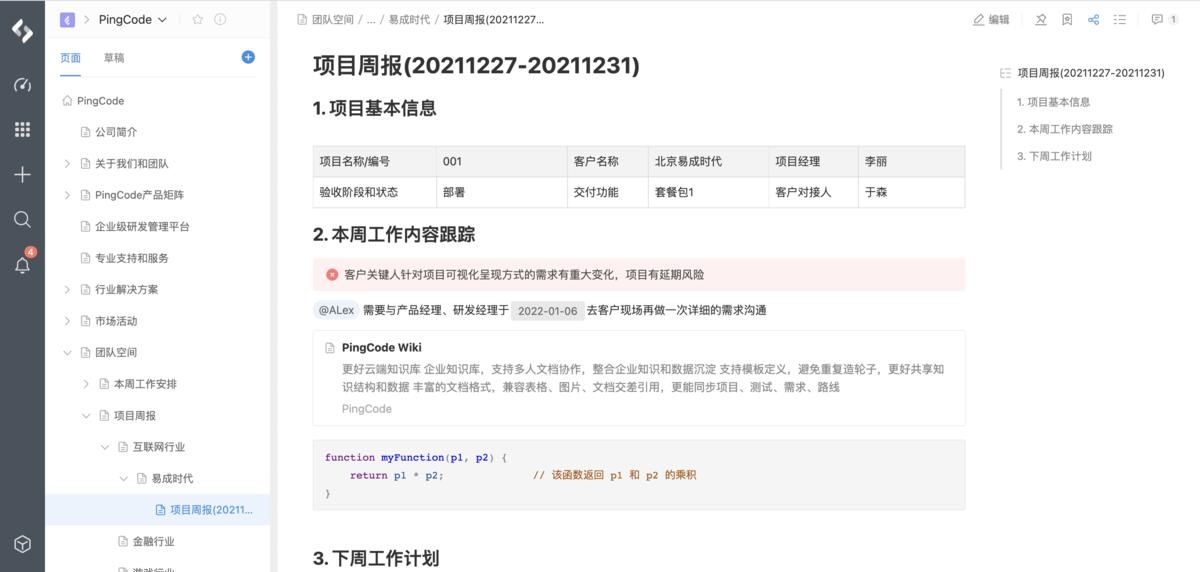Collapse the 易成时代 tree node

click(x=124, y=478)
